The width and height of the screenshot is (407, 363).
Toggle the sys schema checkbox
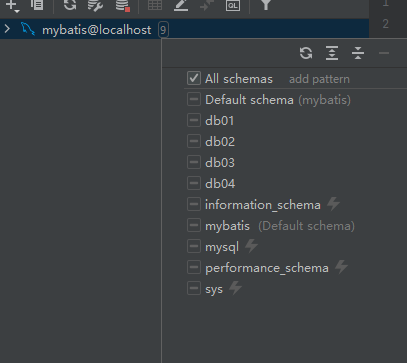(194, 288)
